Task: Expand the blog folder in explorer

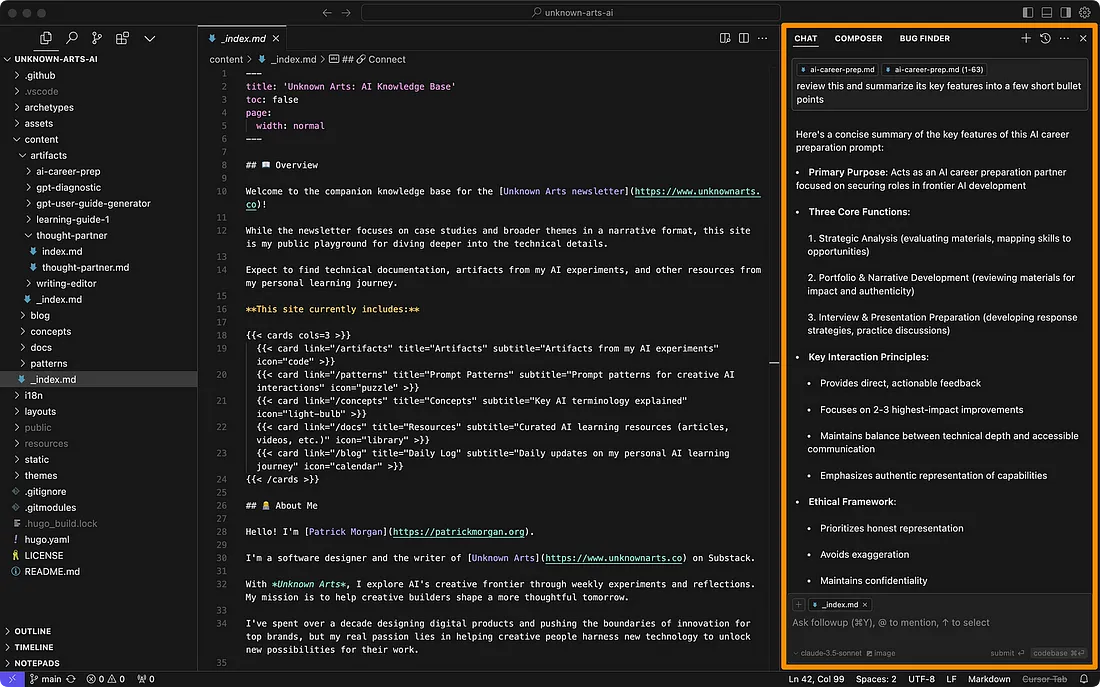Action: pos(40,315)
